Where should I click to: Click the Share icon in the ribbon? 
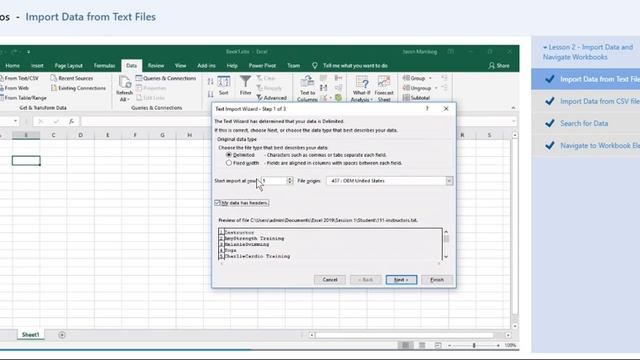pyautogui.click(x=491, y=65)
